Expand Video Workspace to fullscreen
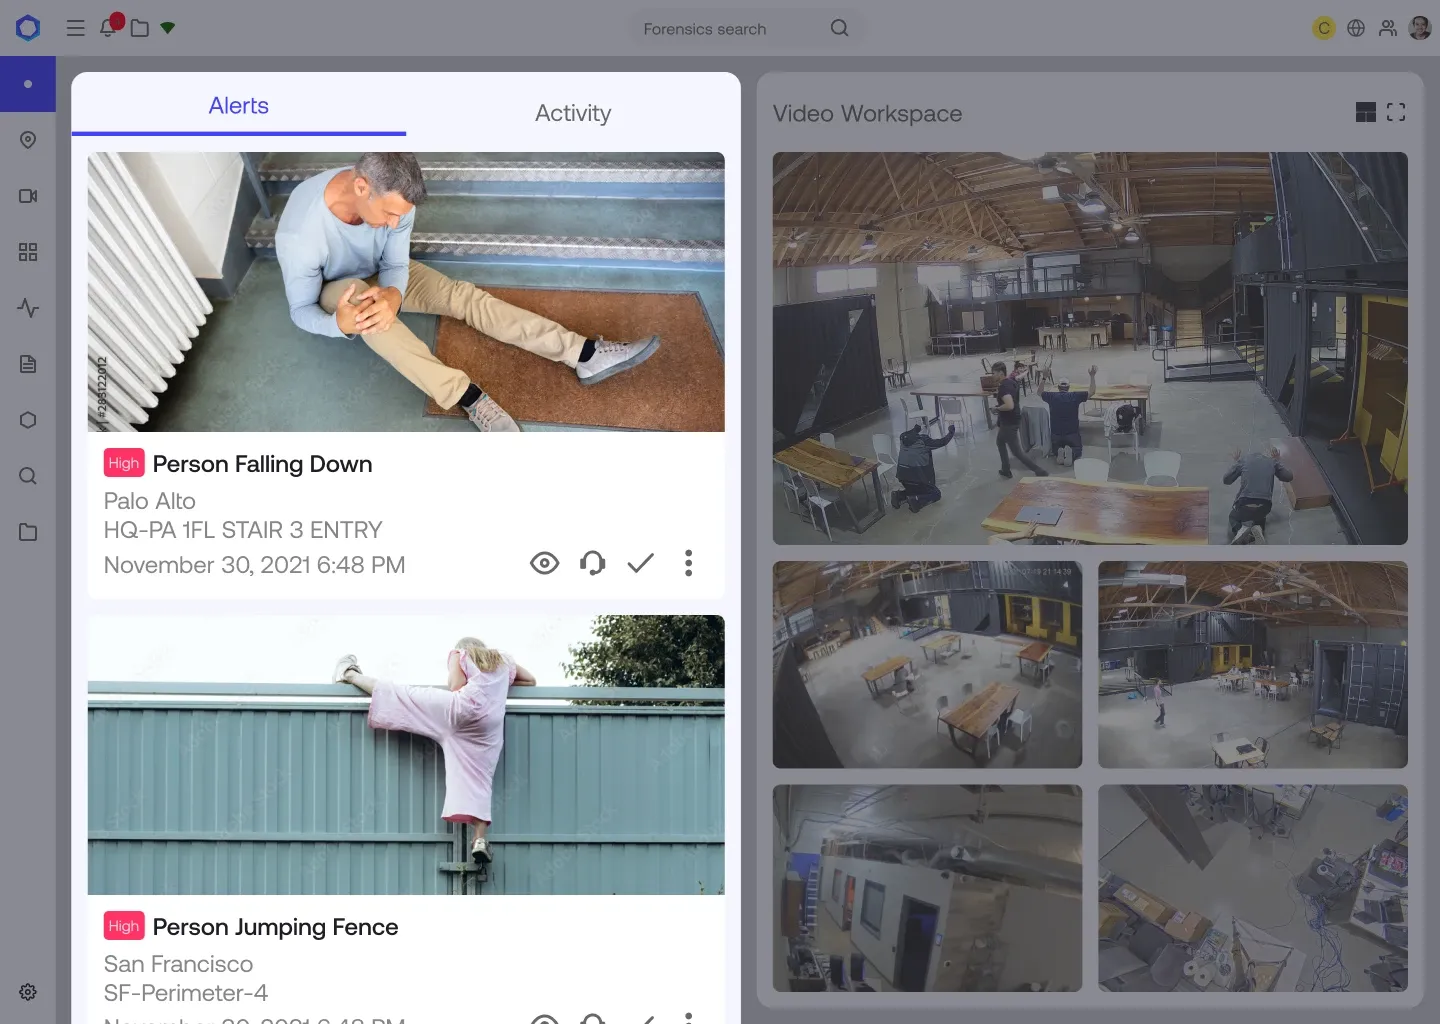Viewport: 1440px width, 1024px height. (x=1396, y=112)
